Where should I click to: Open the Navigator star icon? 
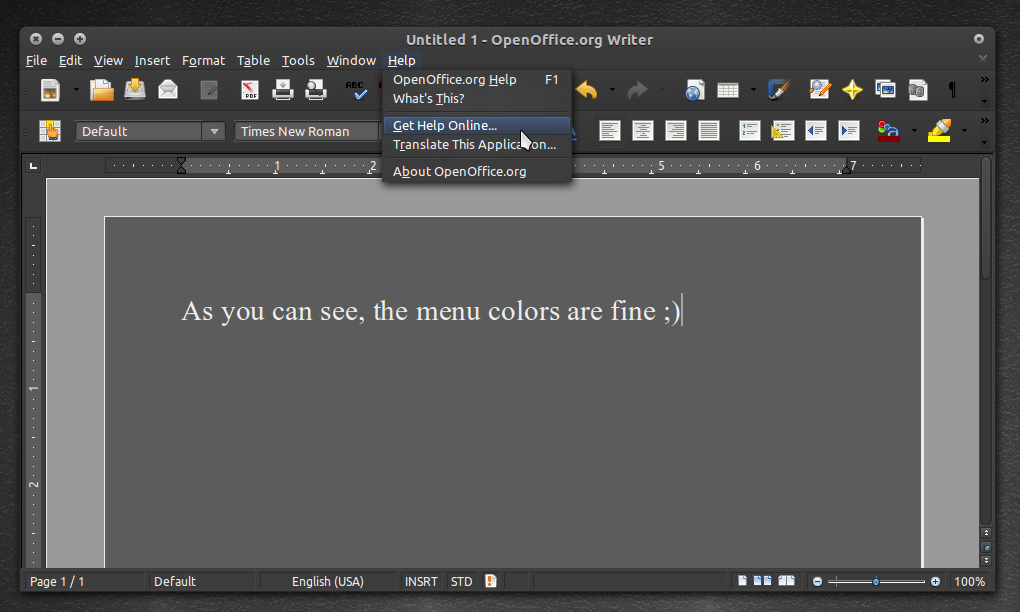[x=852, y=90]
